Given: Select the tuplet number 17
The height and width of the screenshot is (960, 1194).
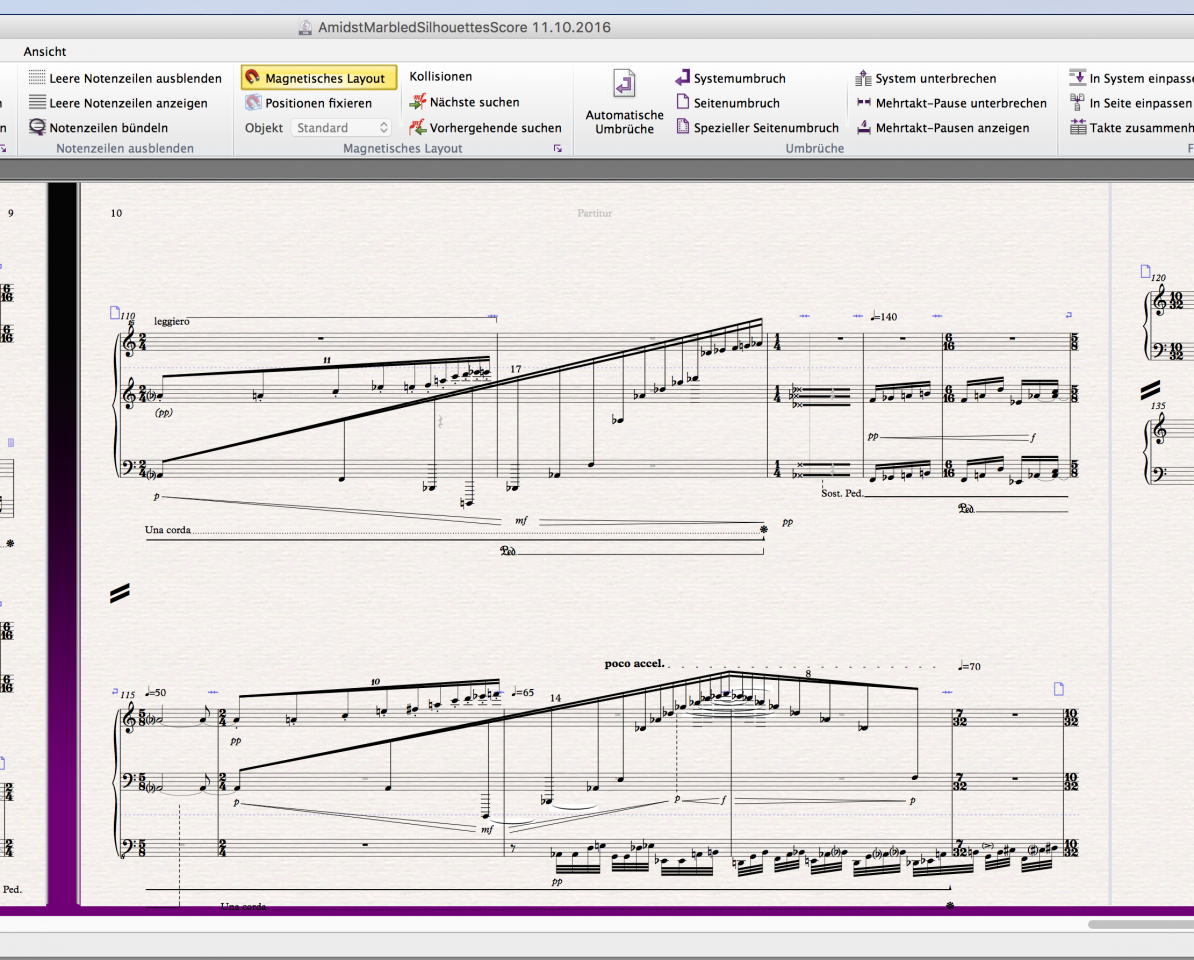Looking at the screenshot, I should [x=516, y=369].
